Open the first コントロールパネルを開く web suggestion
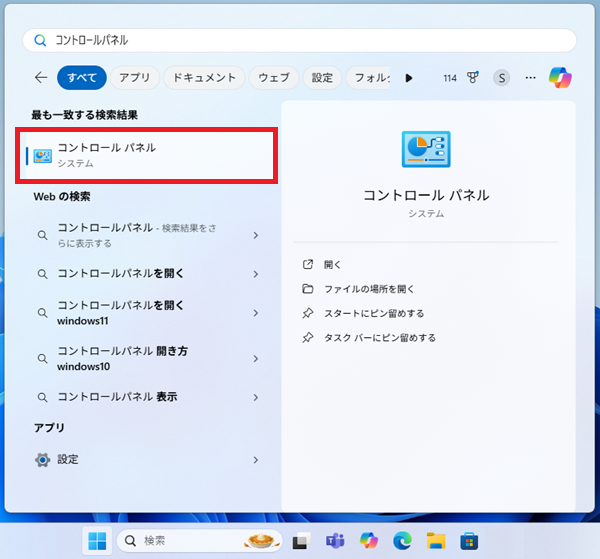The image size is (600, 559). [x=147, y=274]
